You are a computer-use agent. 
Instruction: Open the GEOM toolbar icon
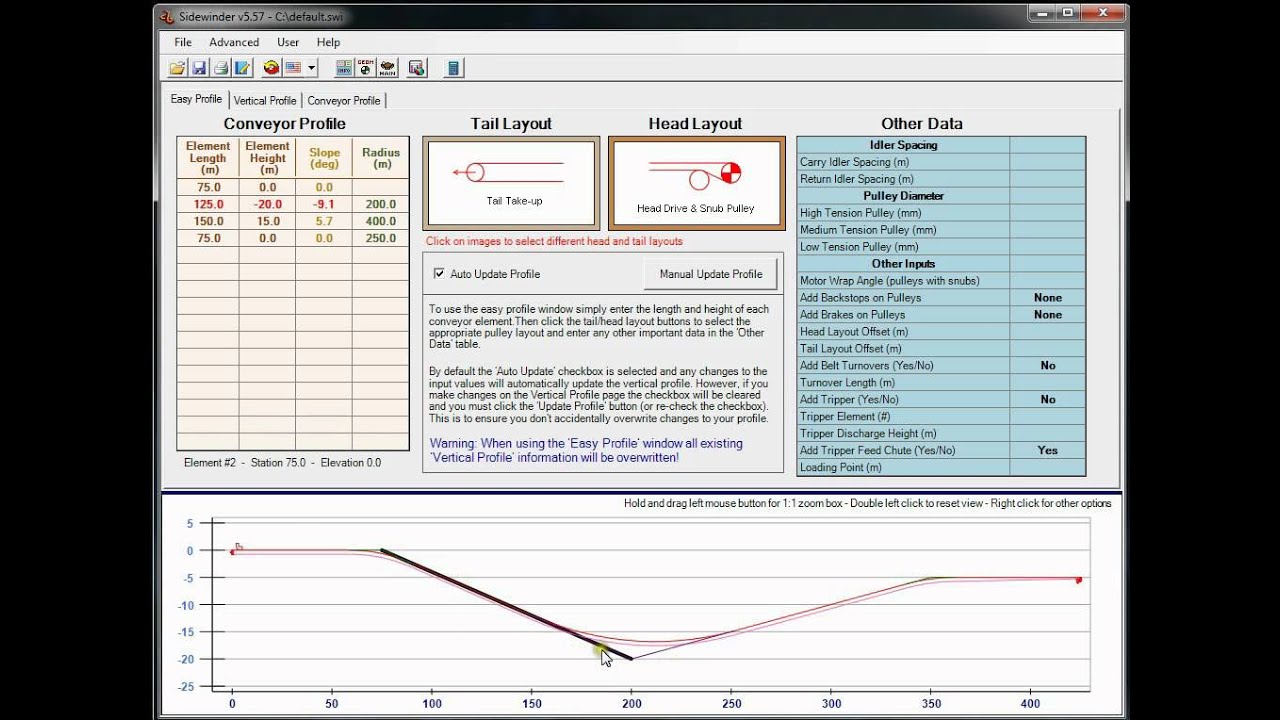pyautogui.click(x=365, y=68)
